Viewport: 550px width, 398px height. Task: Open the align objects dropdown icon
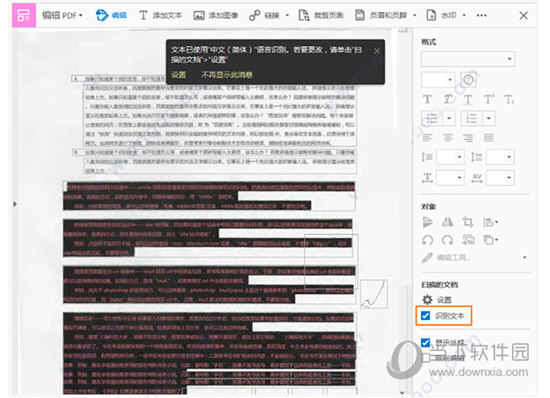(490, 222)
